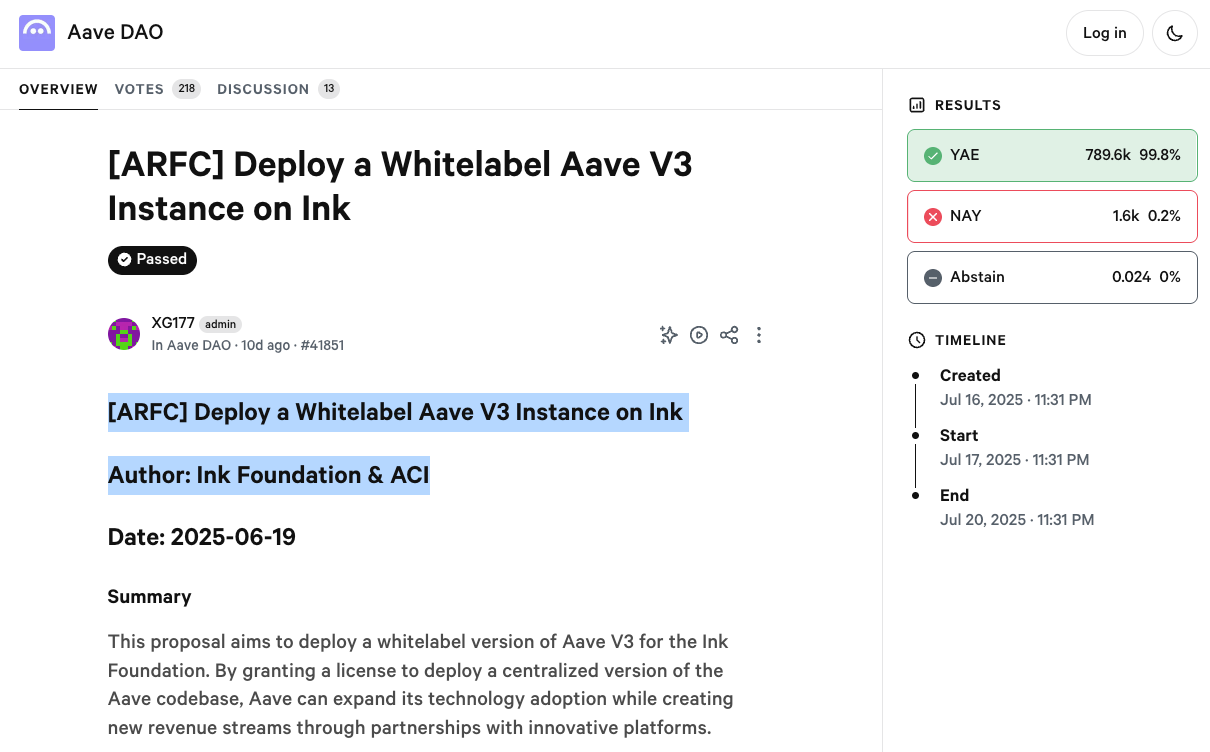
Task: Open the three-dot more options menu
Action: pyautogui.click(x=759, y=335)
